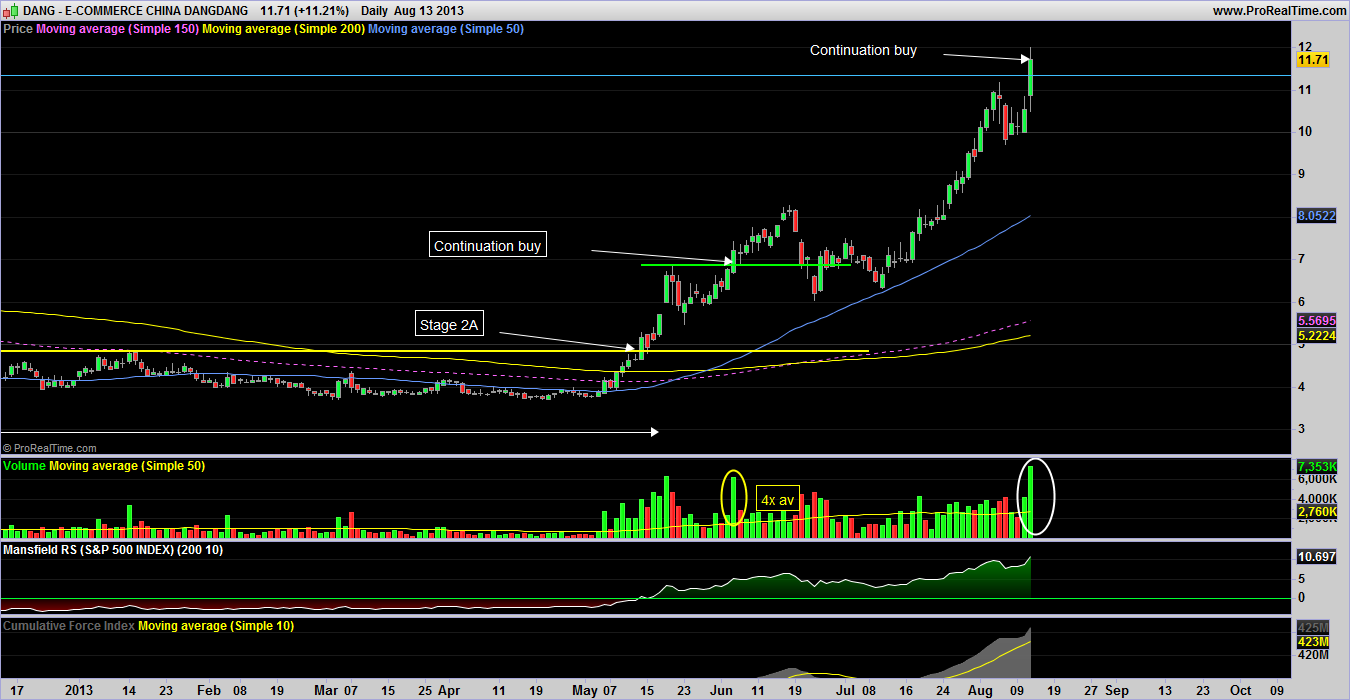Select the Cumulative Force Index label

[69, 625]
